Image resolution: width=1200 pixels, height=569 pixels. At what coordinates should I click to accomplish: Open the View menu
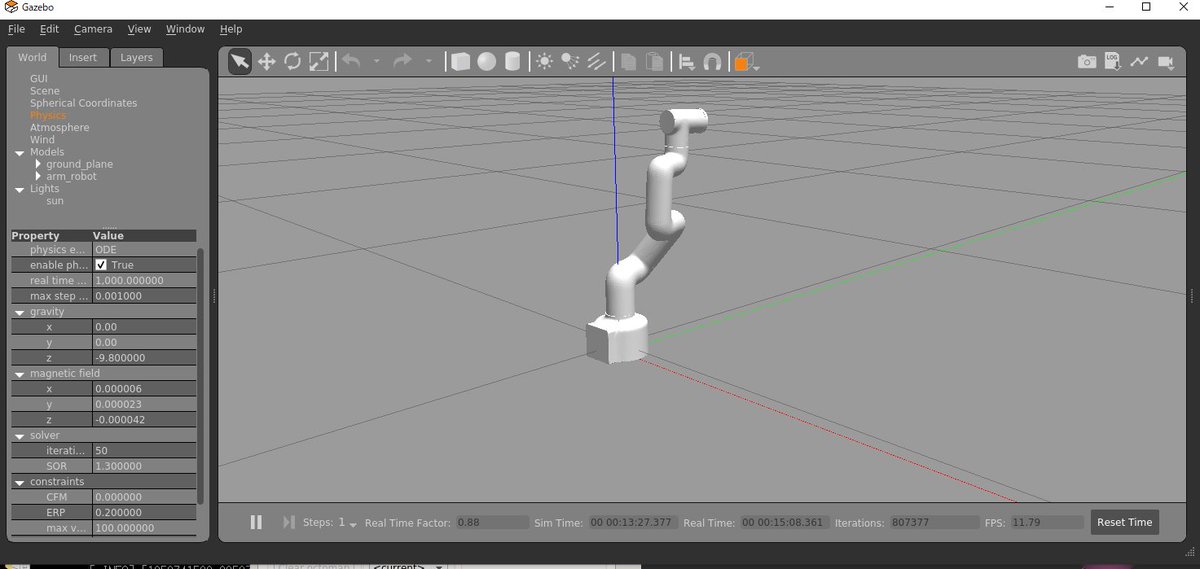(140, 29)
